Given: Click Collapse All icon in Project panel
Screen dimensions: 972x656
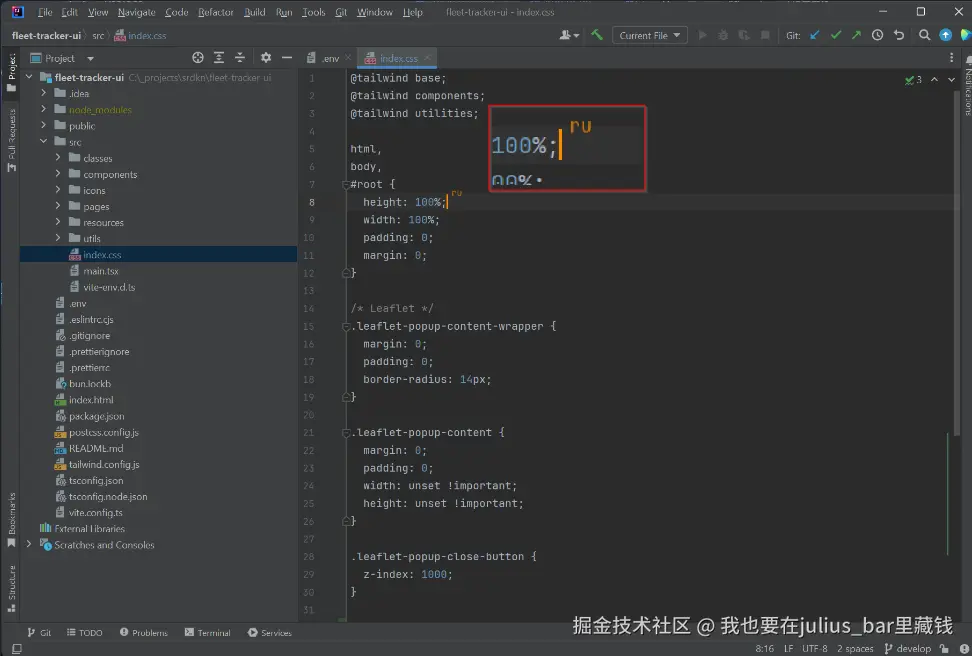Looking at the screenshot, I should pos(240,58).
